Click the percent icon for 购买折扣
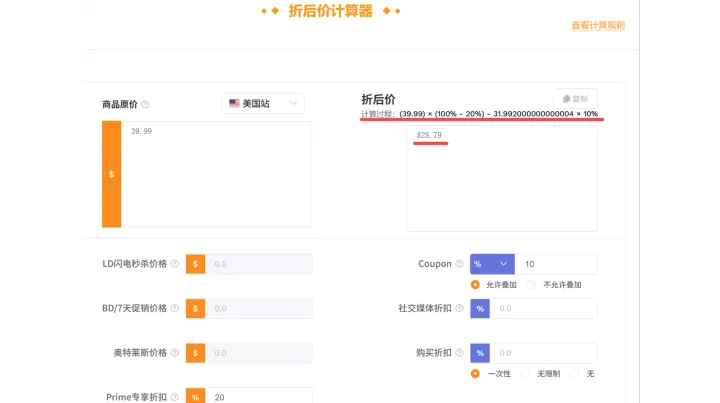The height and width of the screenshot is (403, 720). coord(480,353)
